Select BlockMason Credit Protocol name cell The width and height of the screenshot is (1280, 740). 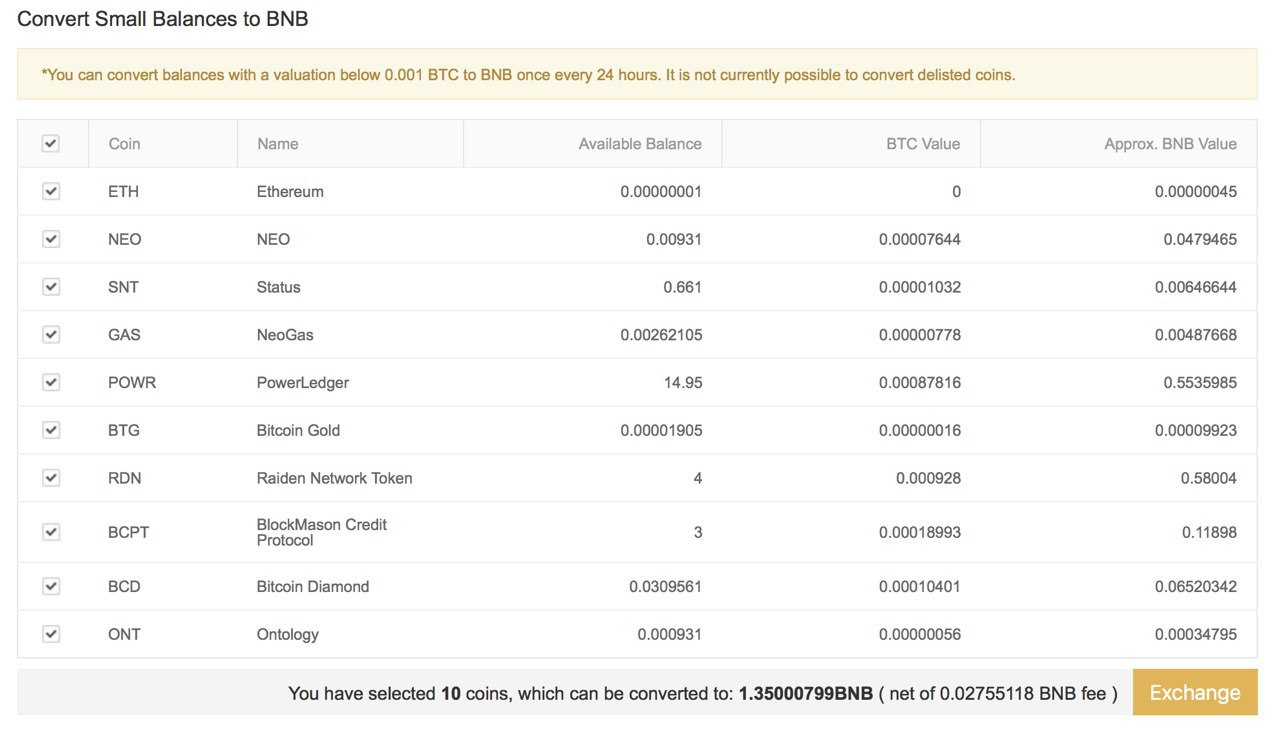[322, 532]
